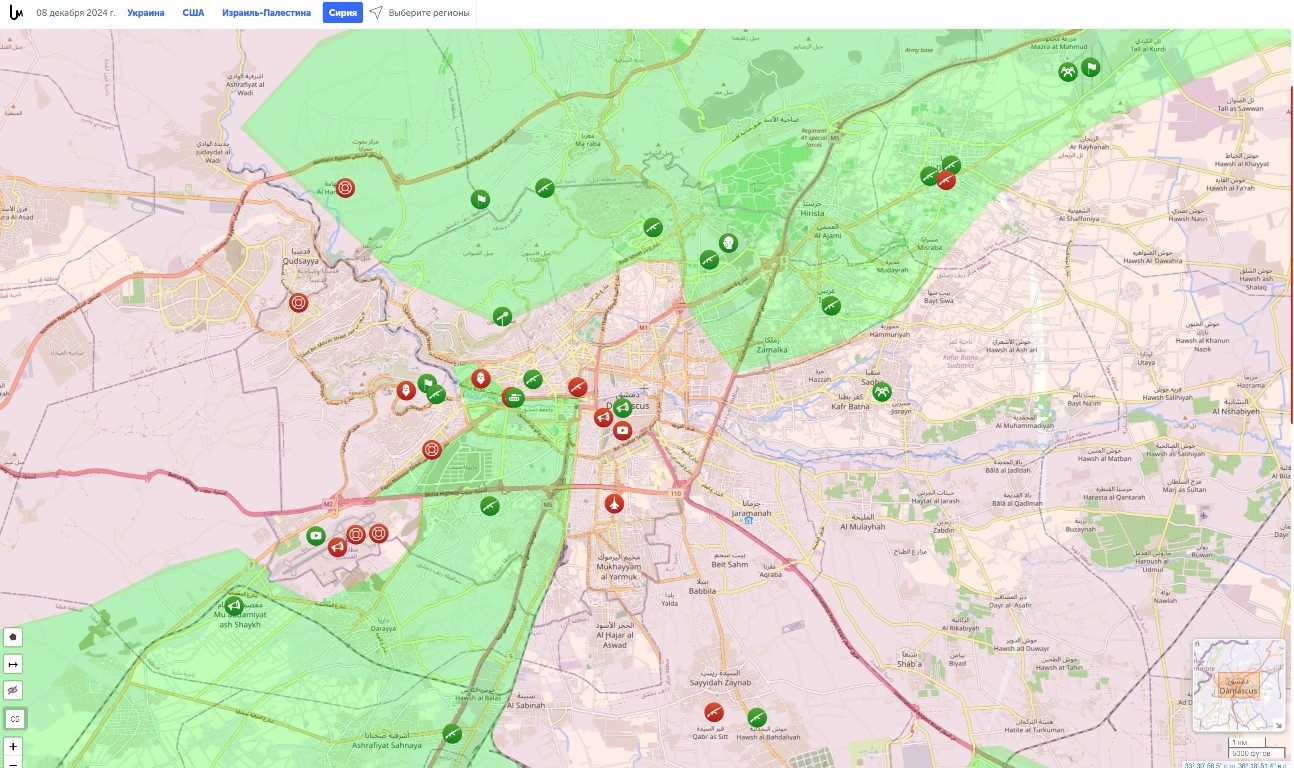Open the tank marker west of Damascus center
Image resolution: width=1294 pixels, height=768 pixels.
(513, 397)
